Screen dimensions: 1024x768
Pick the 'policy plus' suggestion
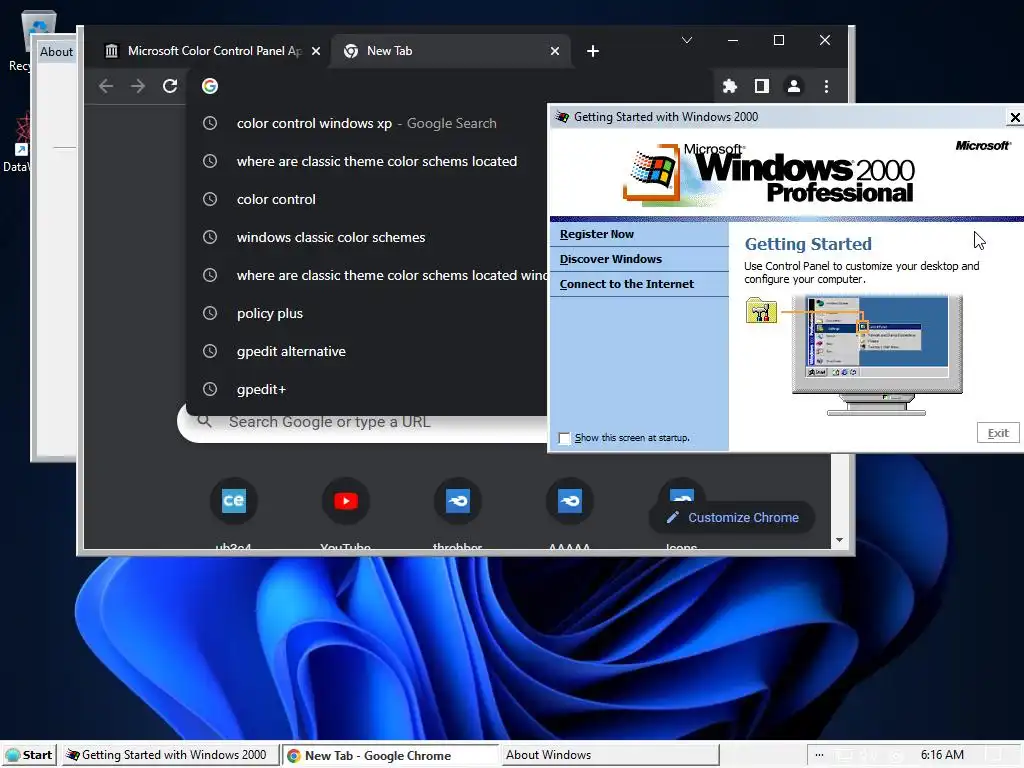(x=366, y=313)
